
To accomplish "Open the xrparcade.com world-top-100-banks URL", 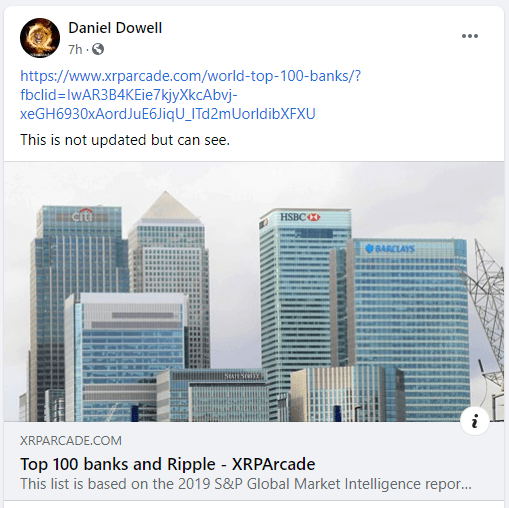I will click(191, 76).
